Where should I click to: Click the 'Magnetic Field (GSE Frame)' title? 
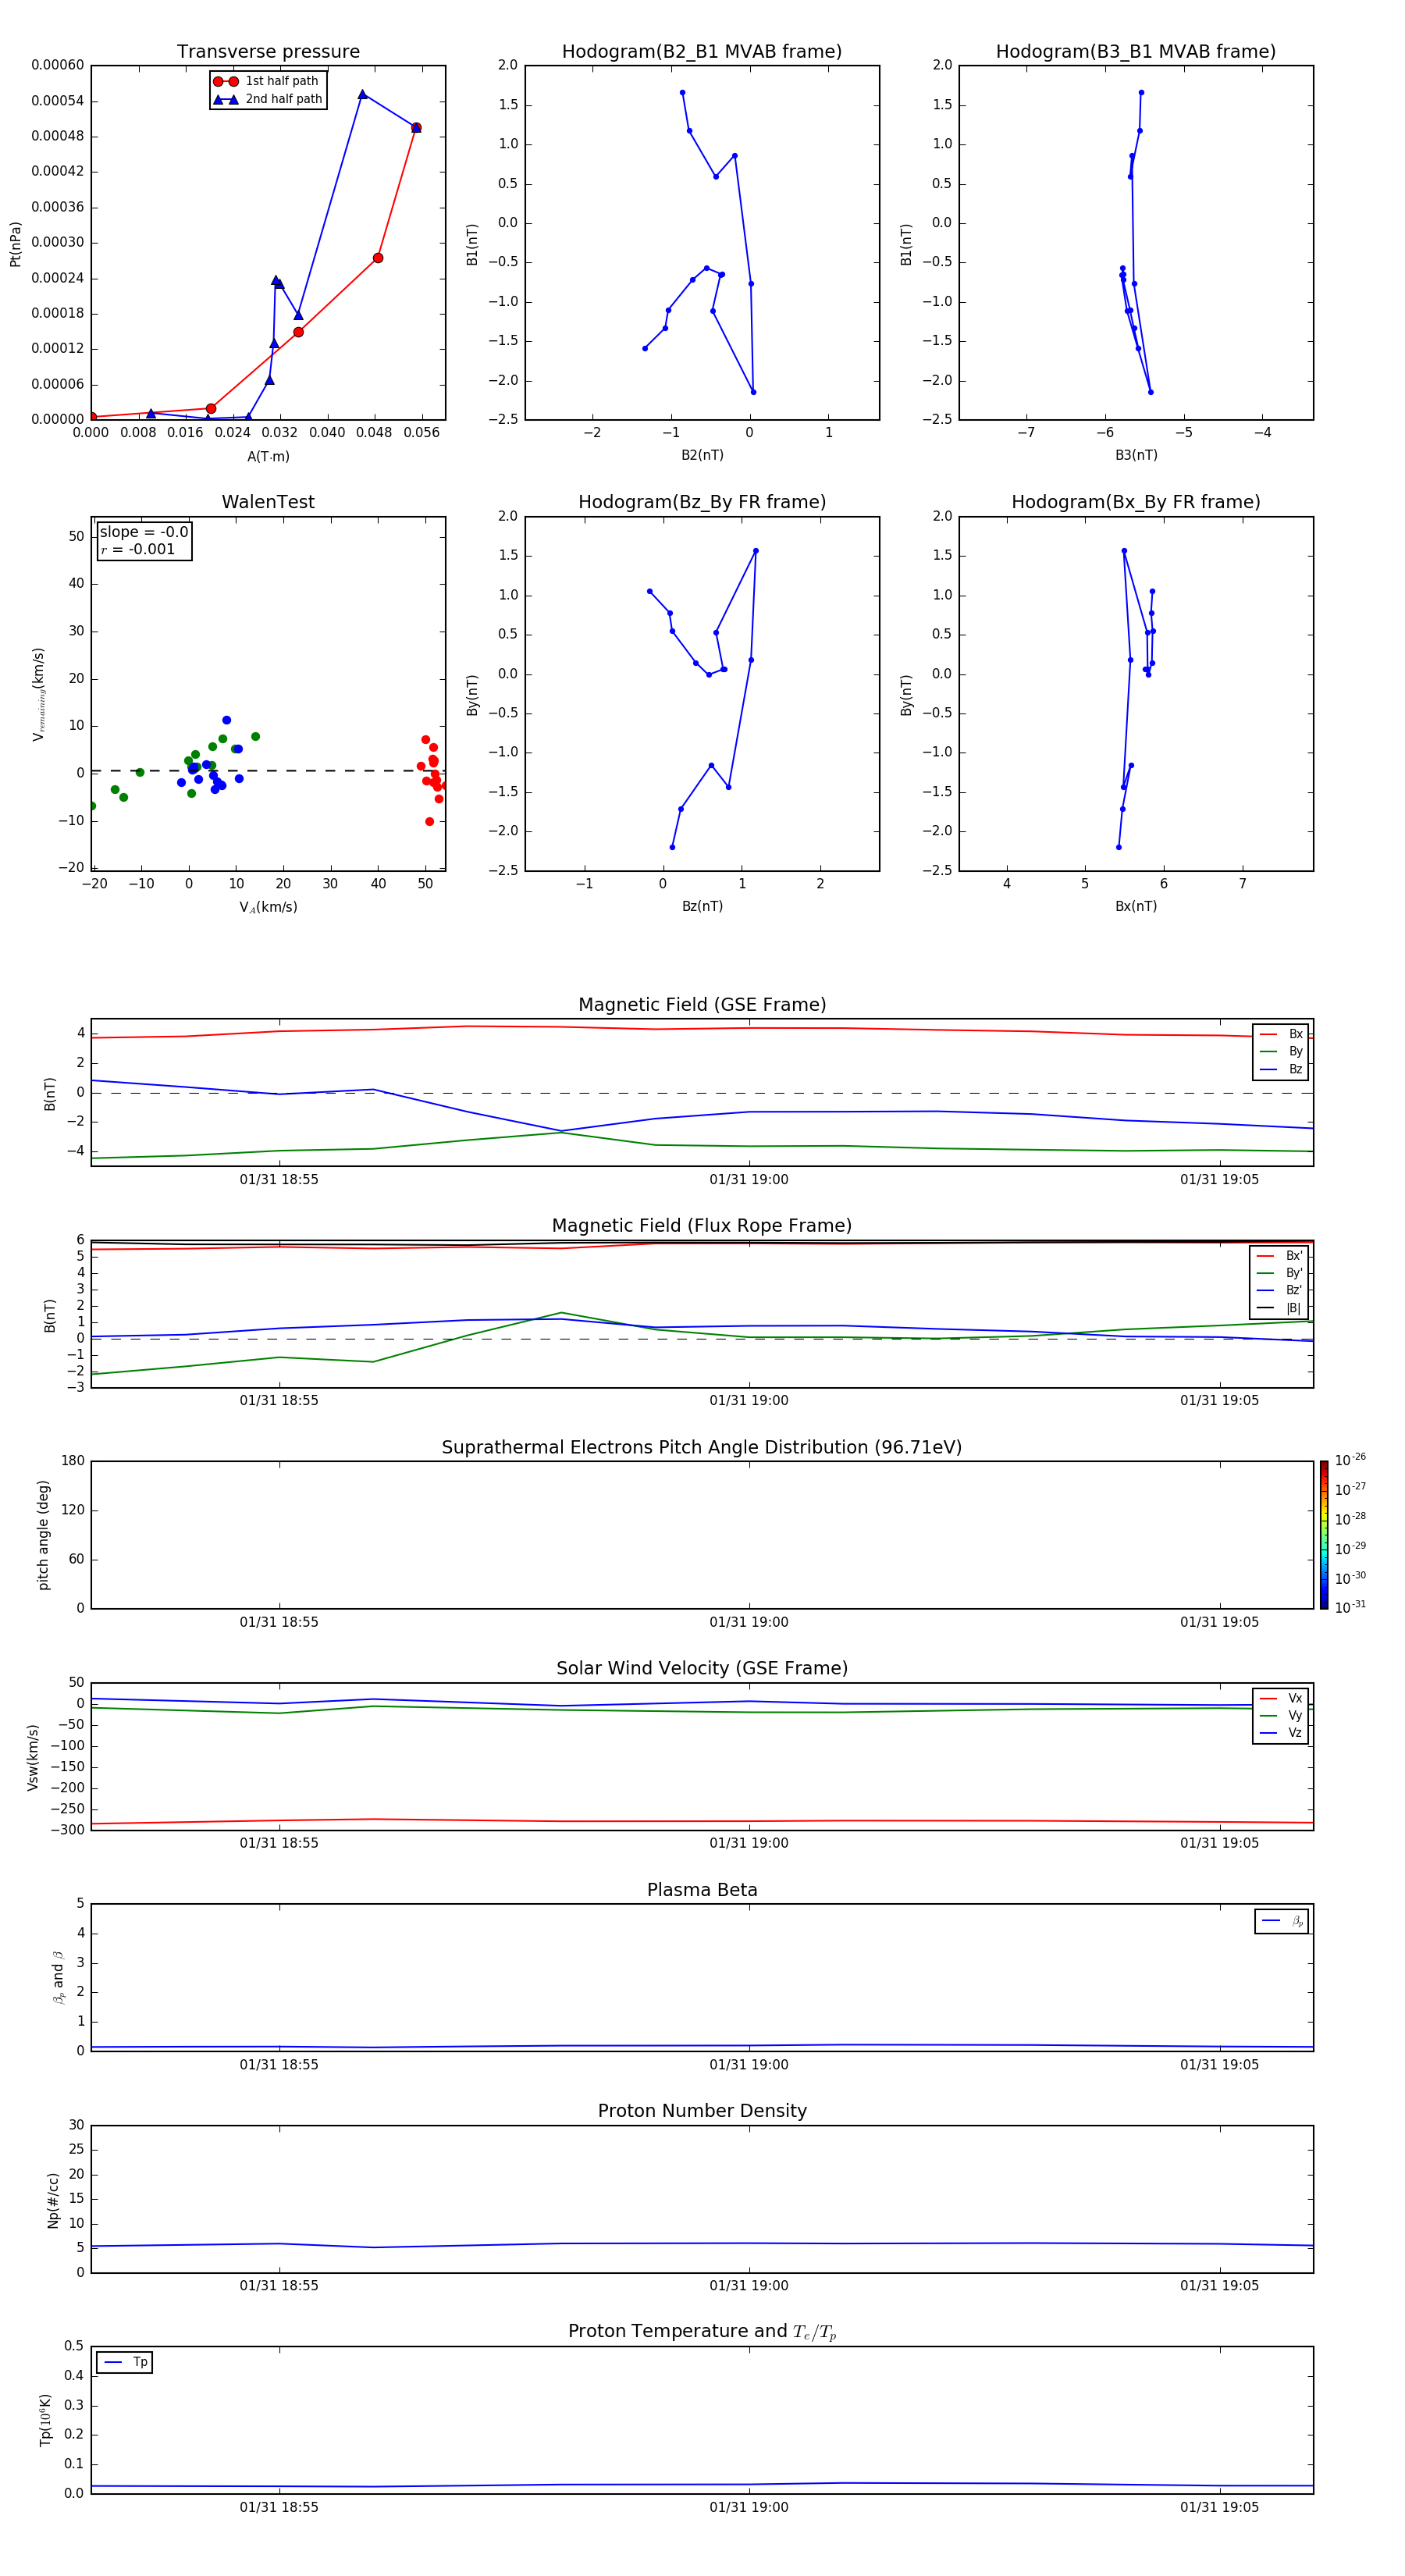pos(702,1005)
